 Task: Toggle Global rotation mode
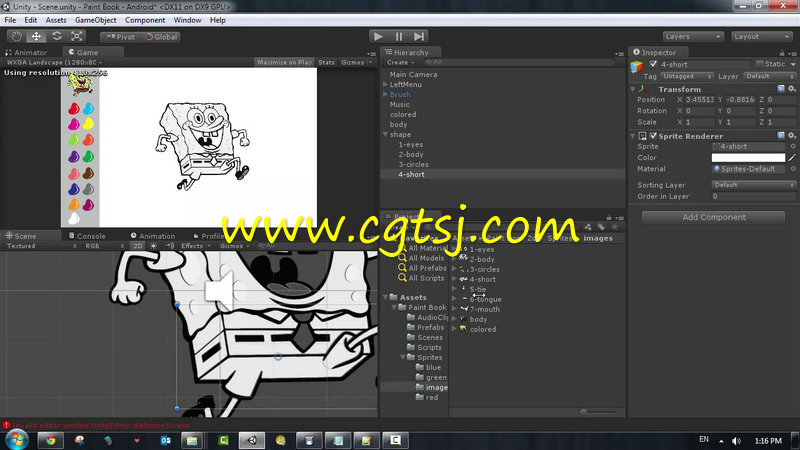pos(161,37)
